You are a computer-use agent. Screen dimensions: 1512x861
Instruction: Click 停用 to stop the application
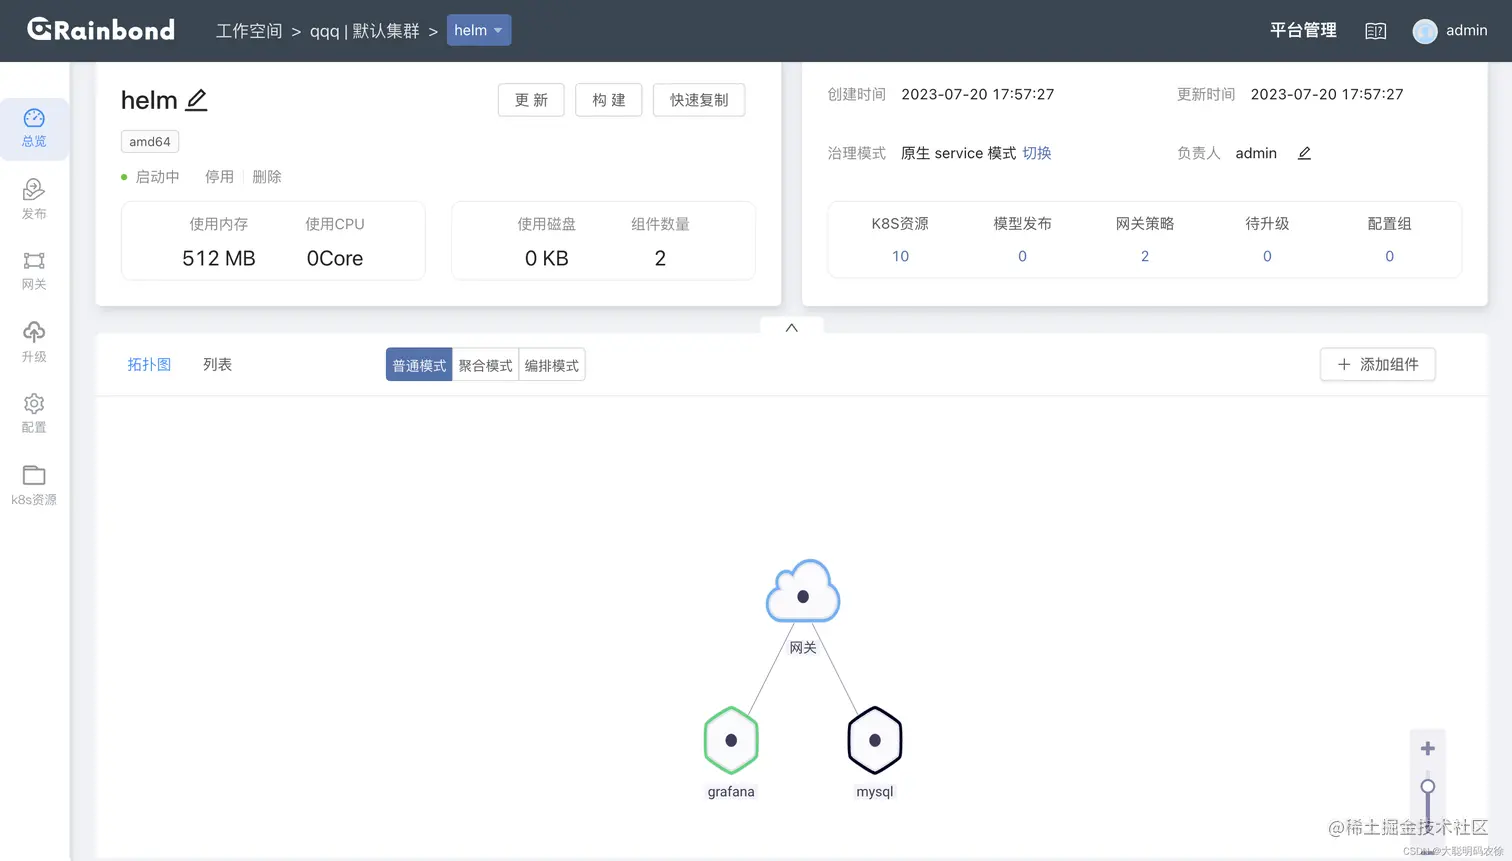[x=219, y=176]
